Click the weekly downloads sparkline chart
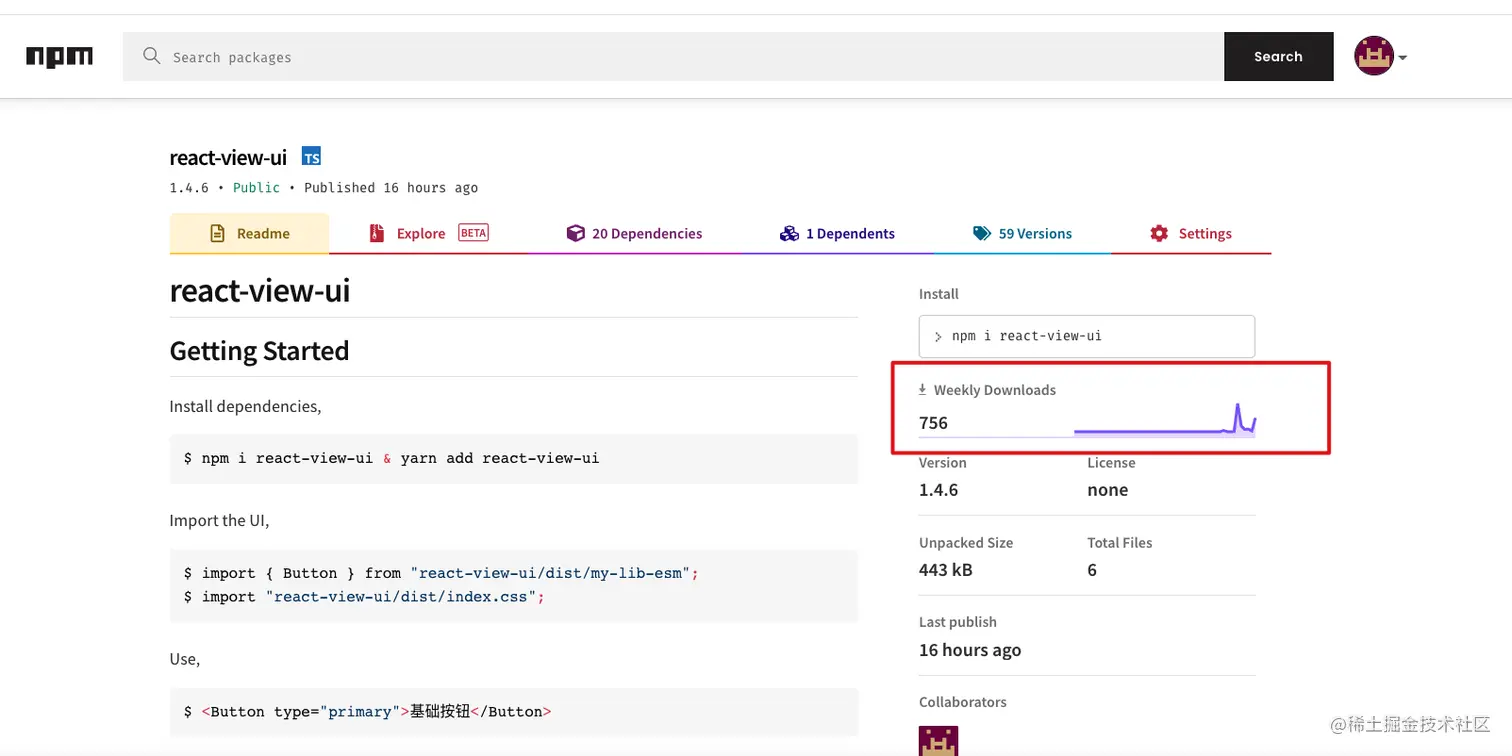This screenshot has height=756, width=1512. (x=1165, y=420)
